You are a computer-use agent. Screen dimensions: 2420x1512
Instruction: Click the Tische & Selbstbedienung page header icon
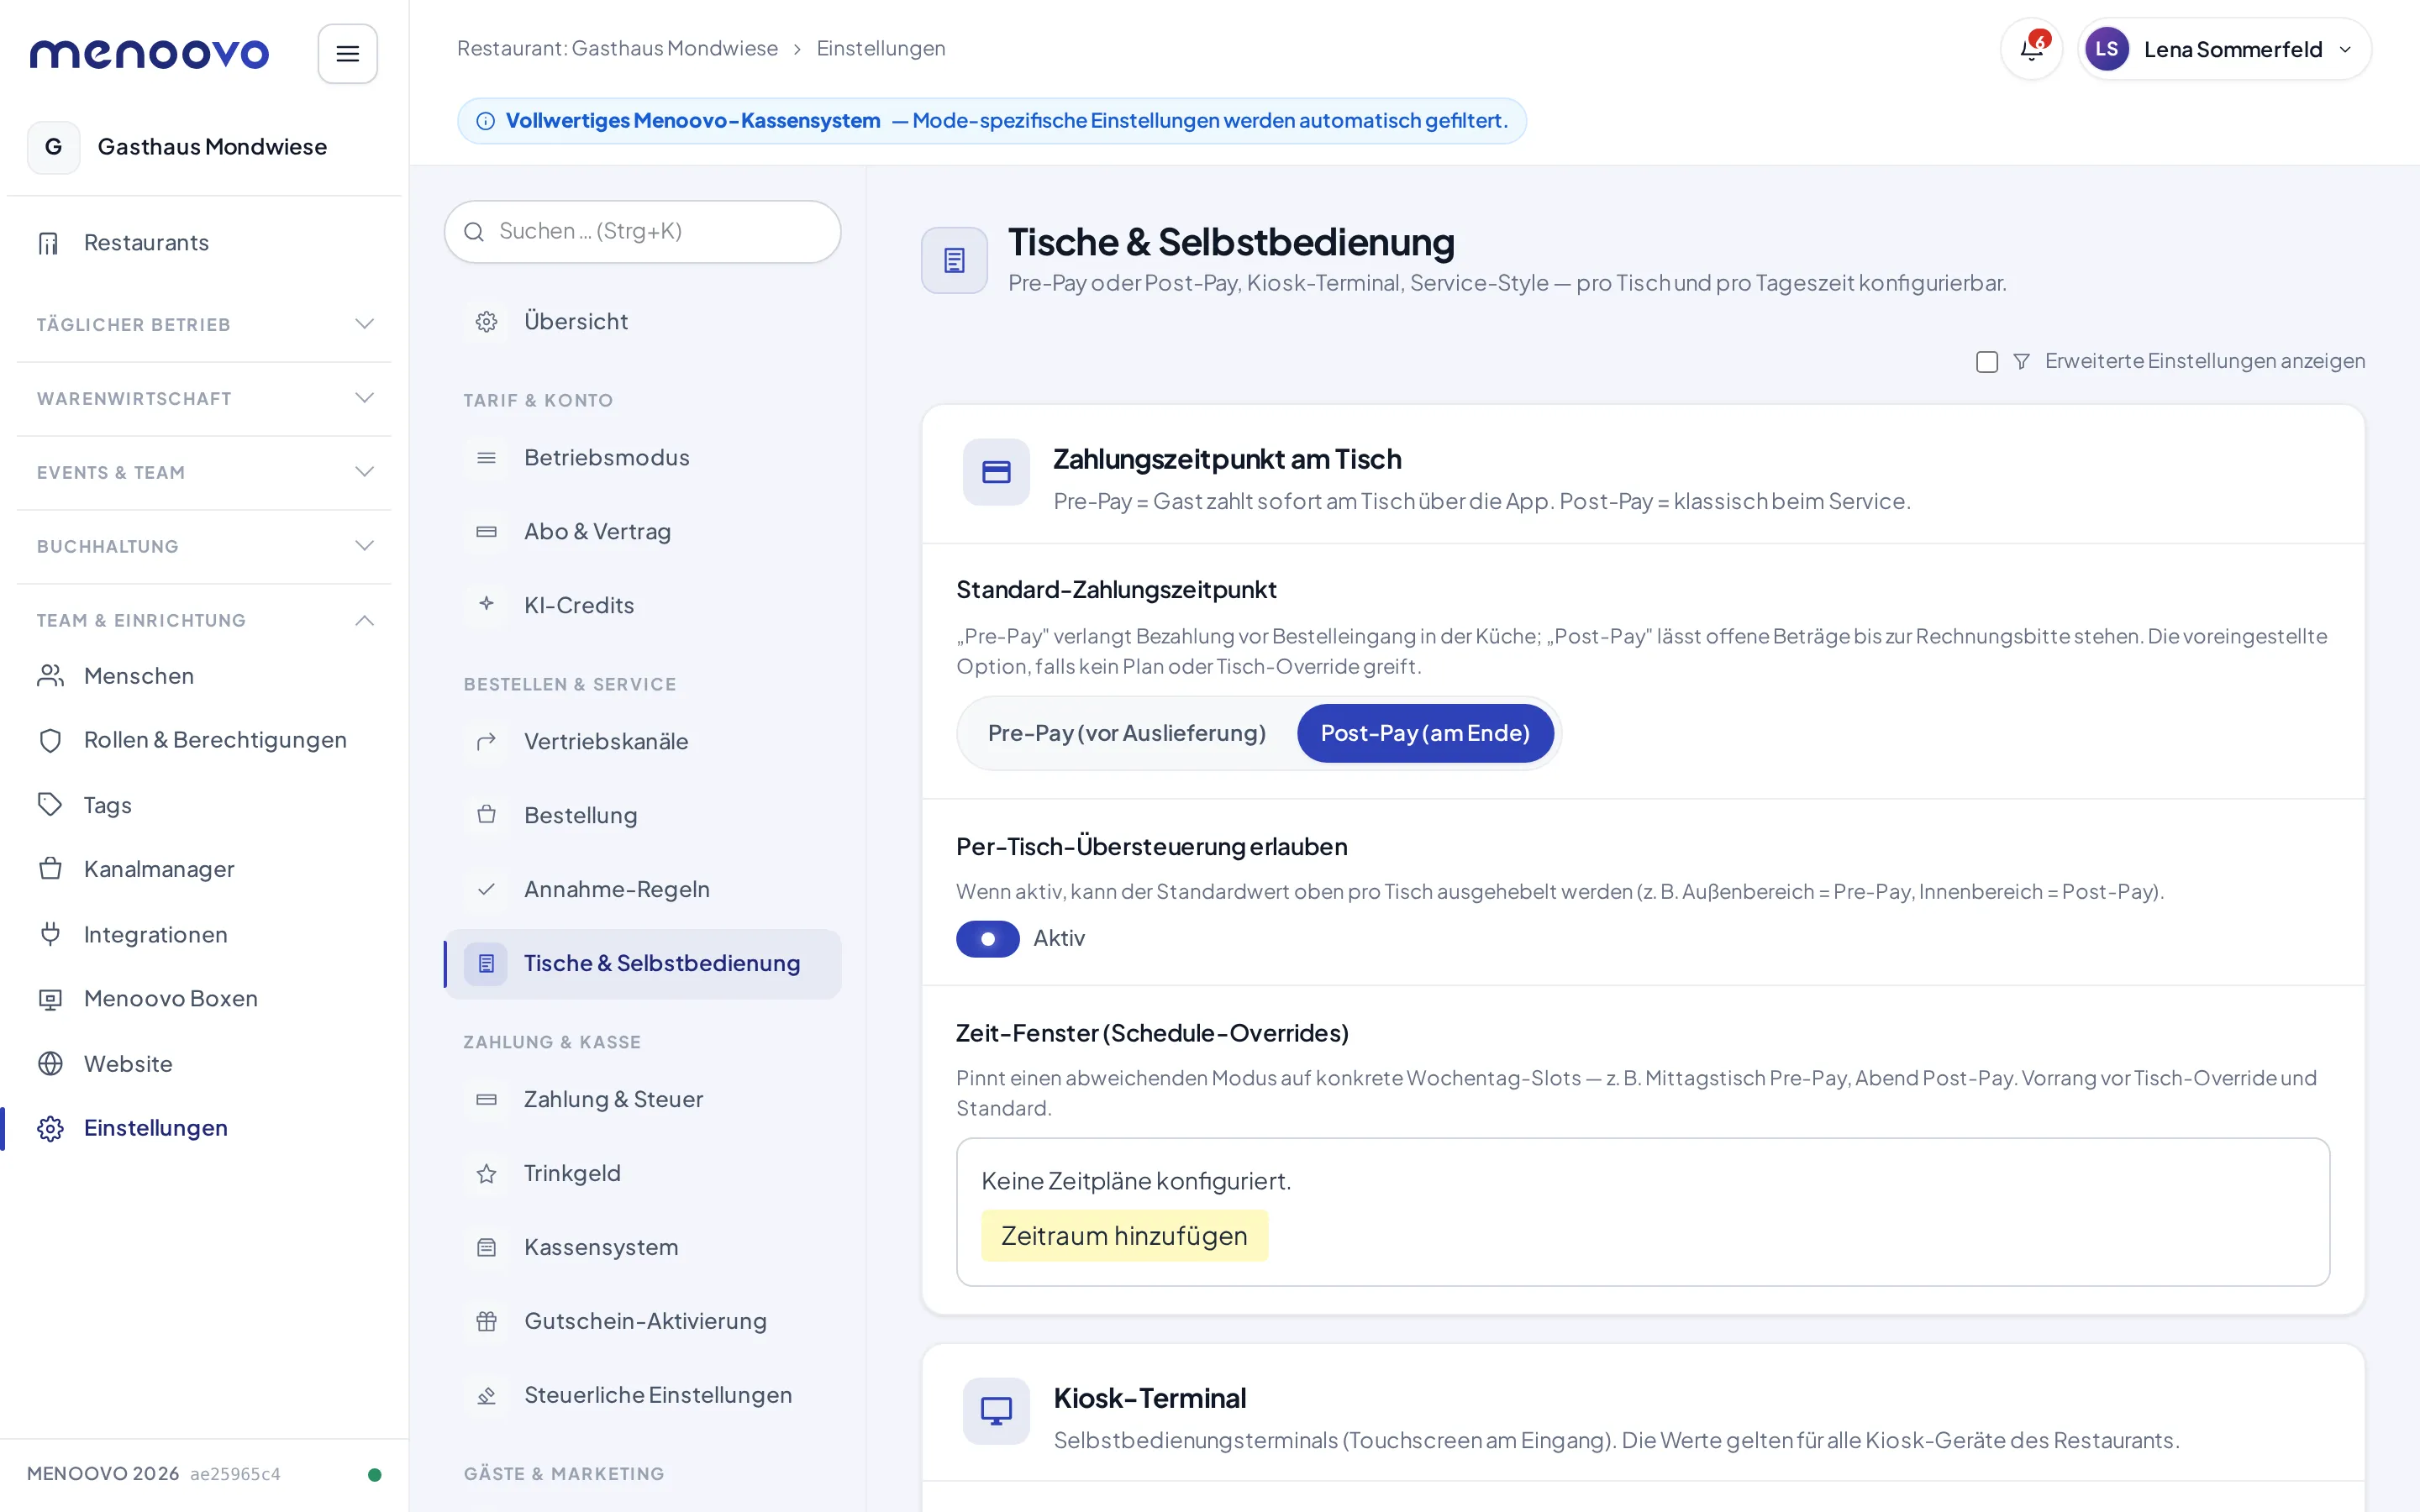(x=954, y=260)
